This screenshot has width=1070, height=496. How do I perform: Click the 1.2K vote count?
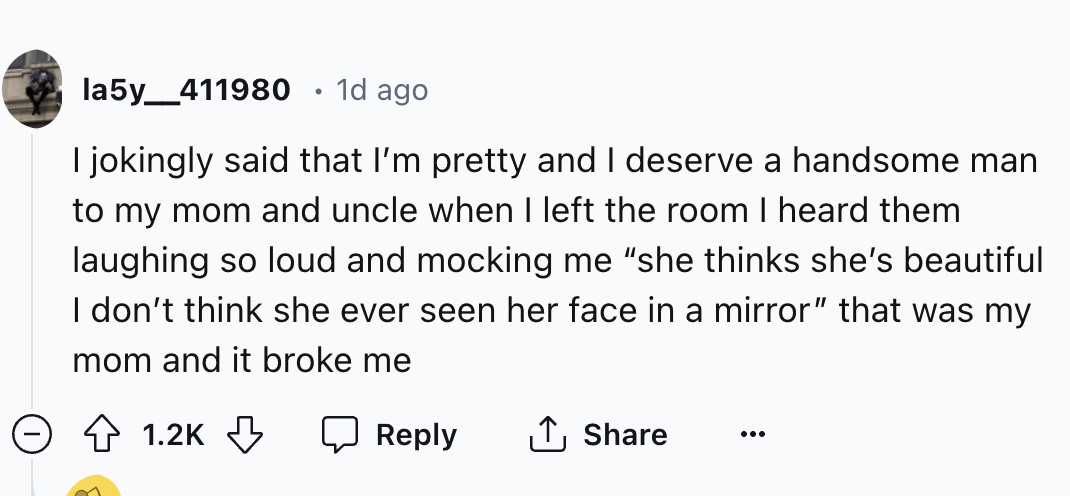click(173, 435)
